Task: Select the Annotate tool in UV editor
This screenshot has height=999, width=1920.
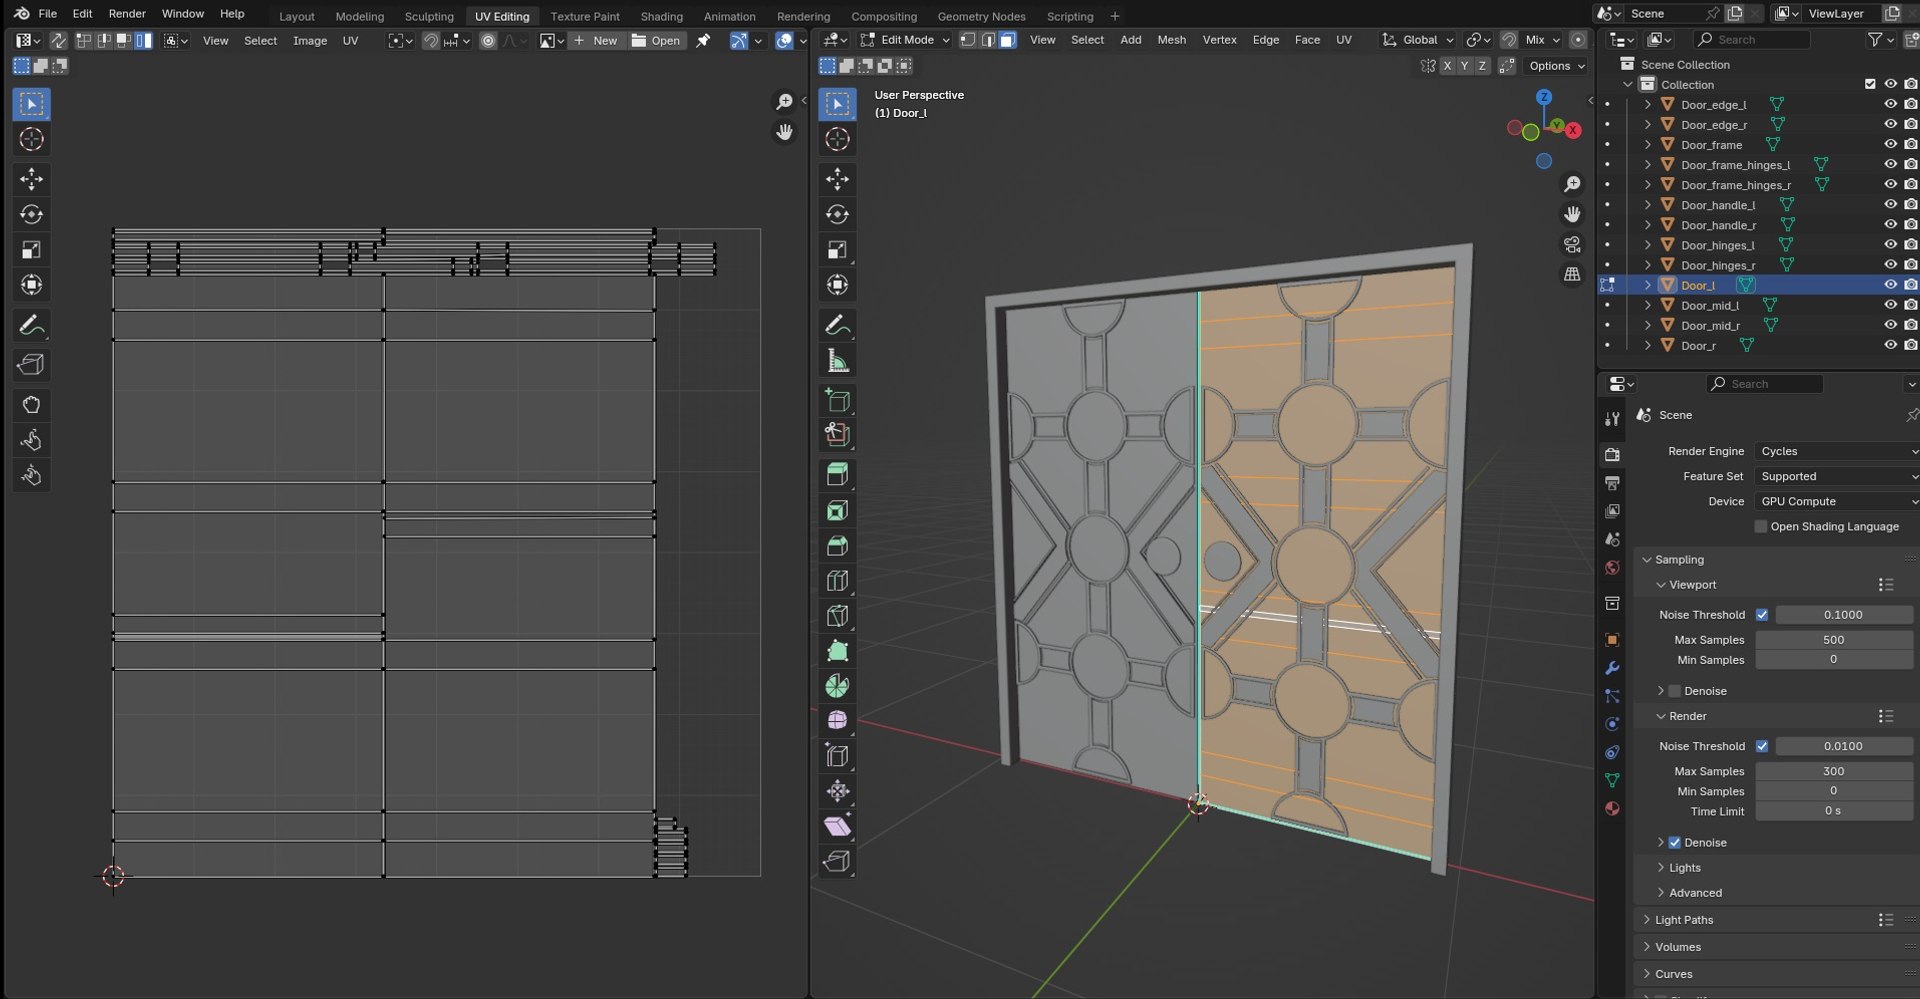Action: [x=31, y=325]
